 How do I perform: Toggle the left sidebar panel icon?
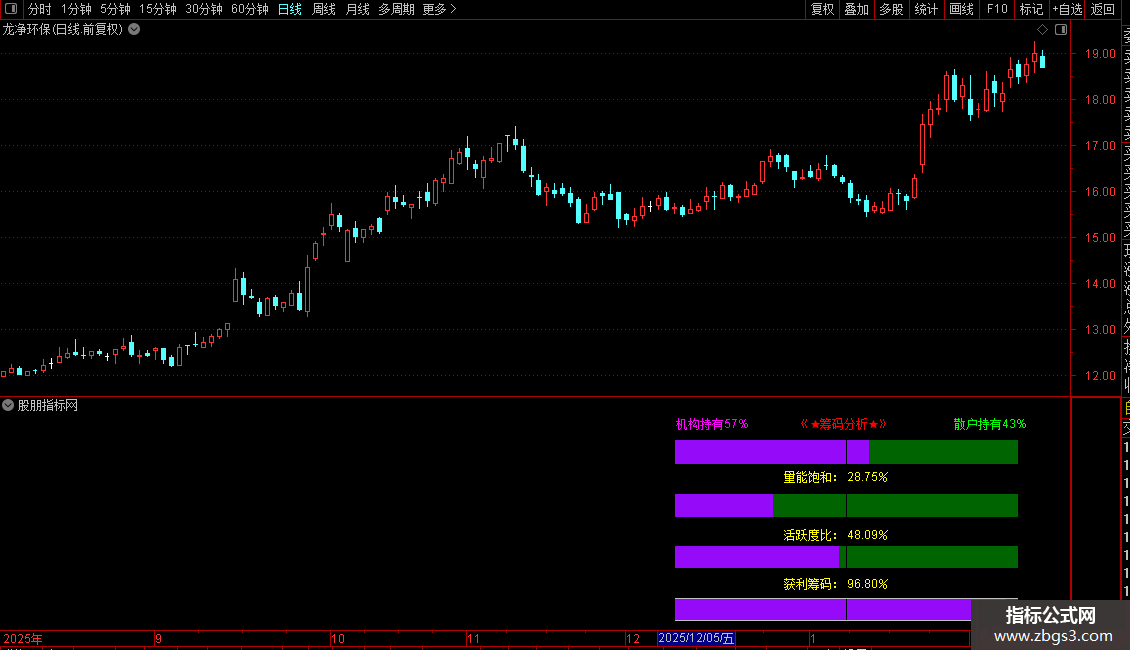[x=11, y=9]
